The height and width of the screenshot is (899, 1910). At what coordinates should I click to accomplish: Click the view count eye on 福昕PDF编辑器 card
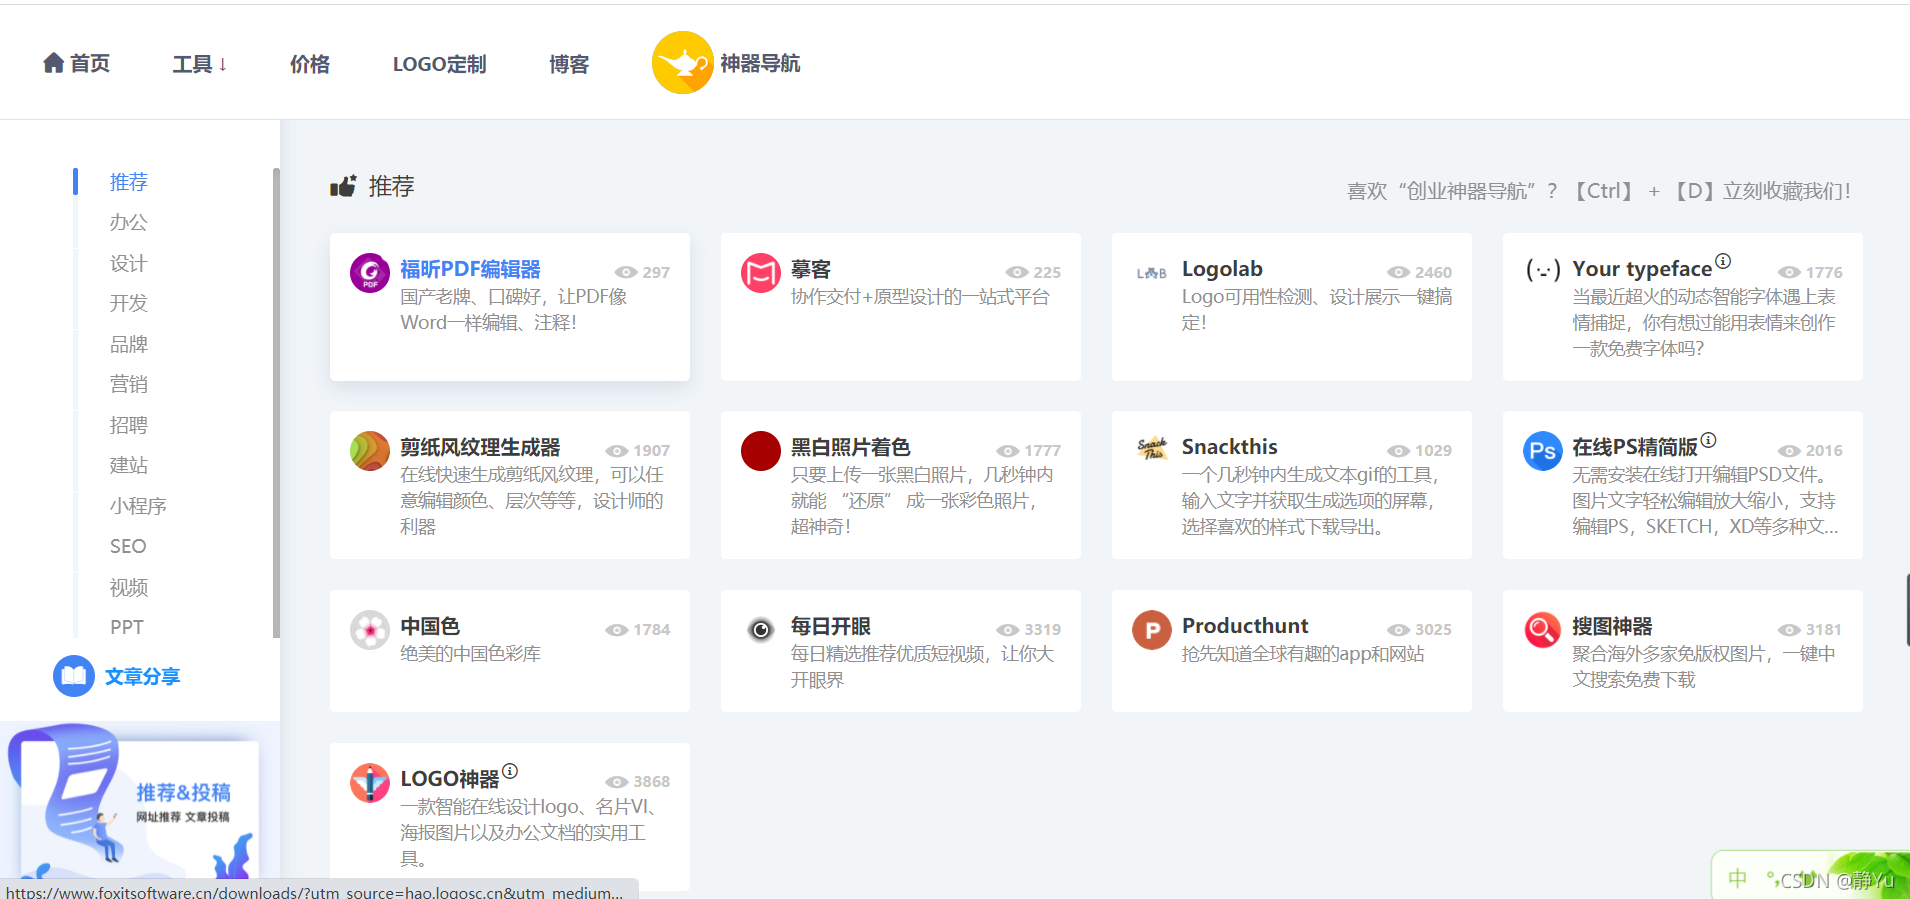click(626, 272)
